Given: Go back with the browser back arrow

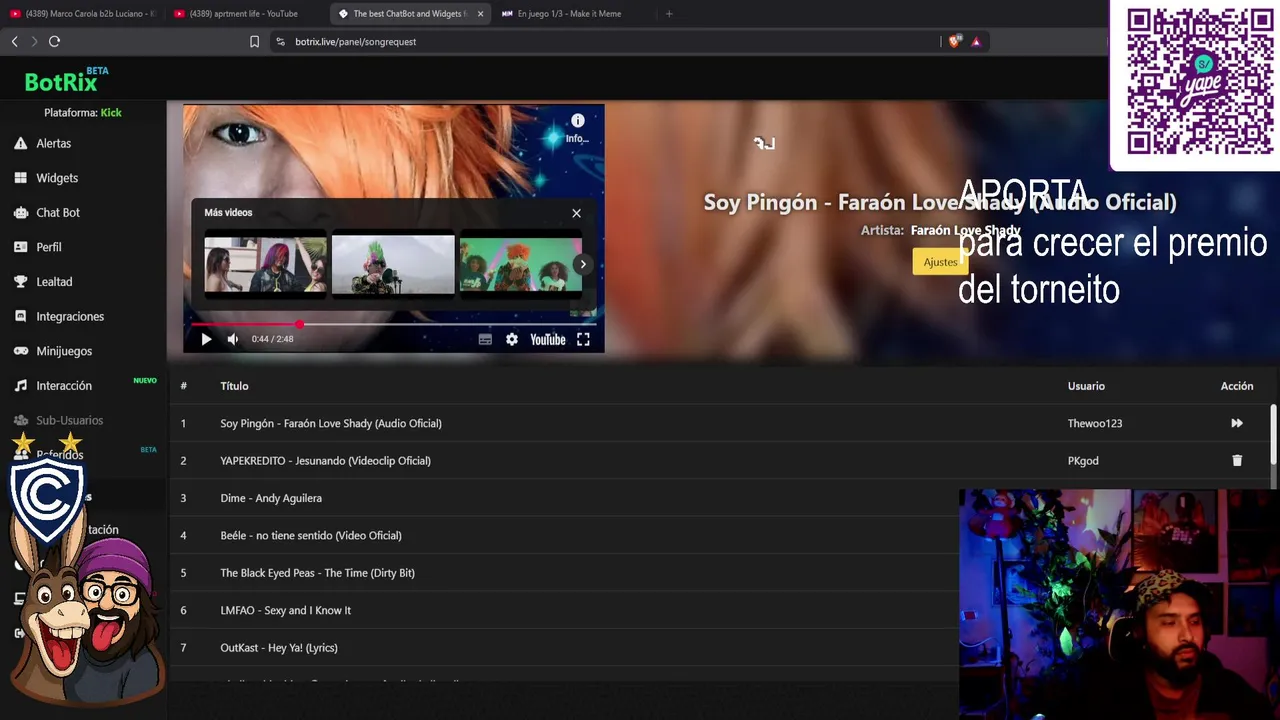Looking at the screenshot, I should point(14,41).
